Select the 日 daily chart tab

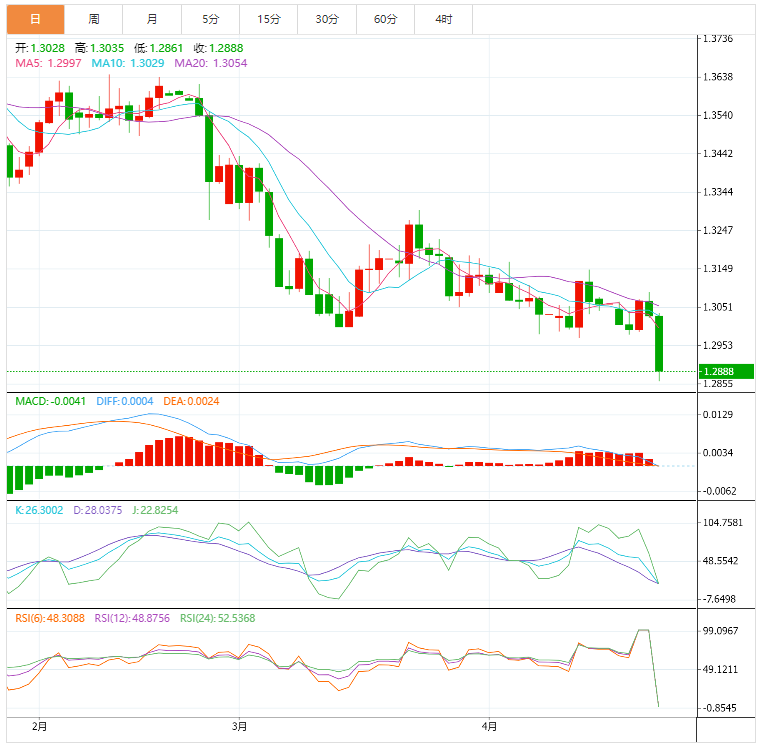[36, 19]
